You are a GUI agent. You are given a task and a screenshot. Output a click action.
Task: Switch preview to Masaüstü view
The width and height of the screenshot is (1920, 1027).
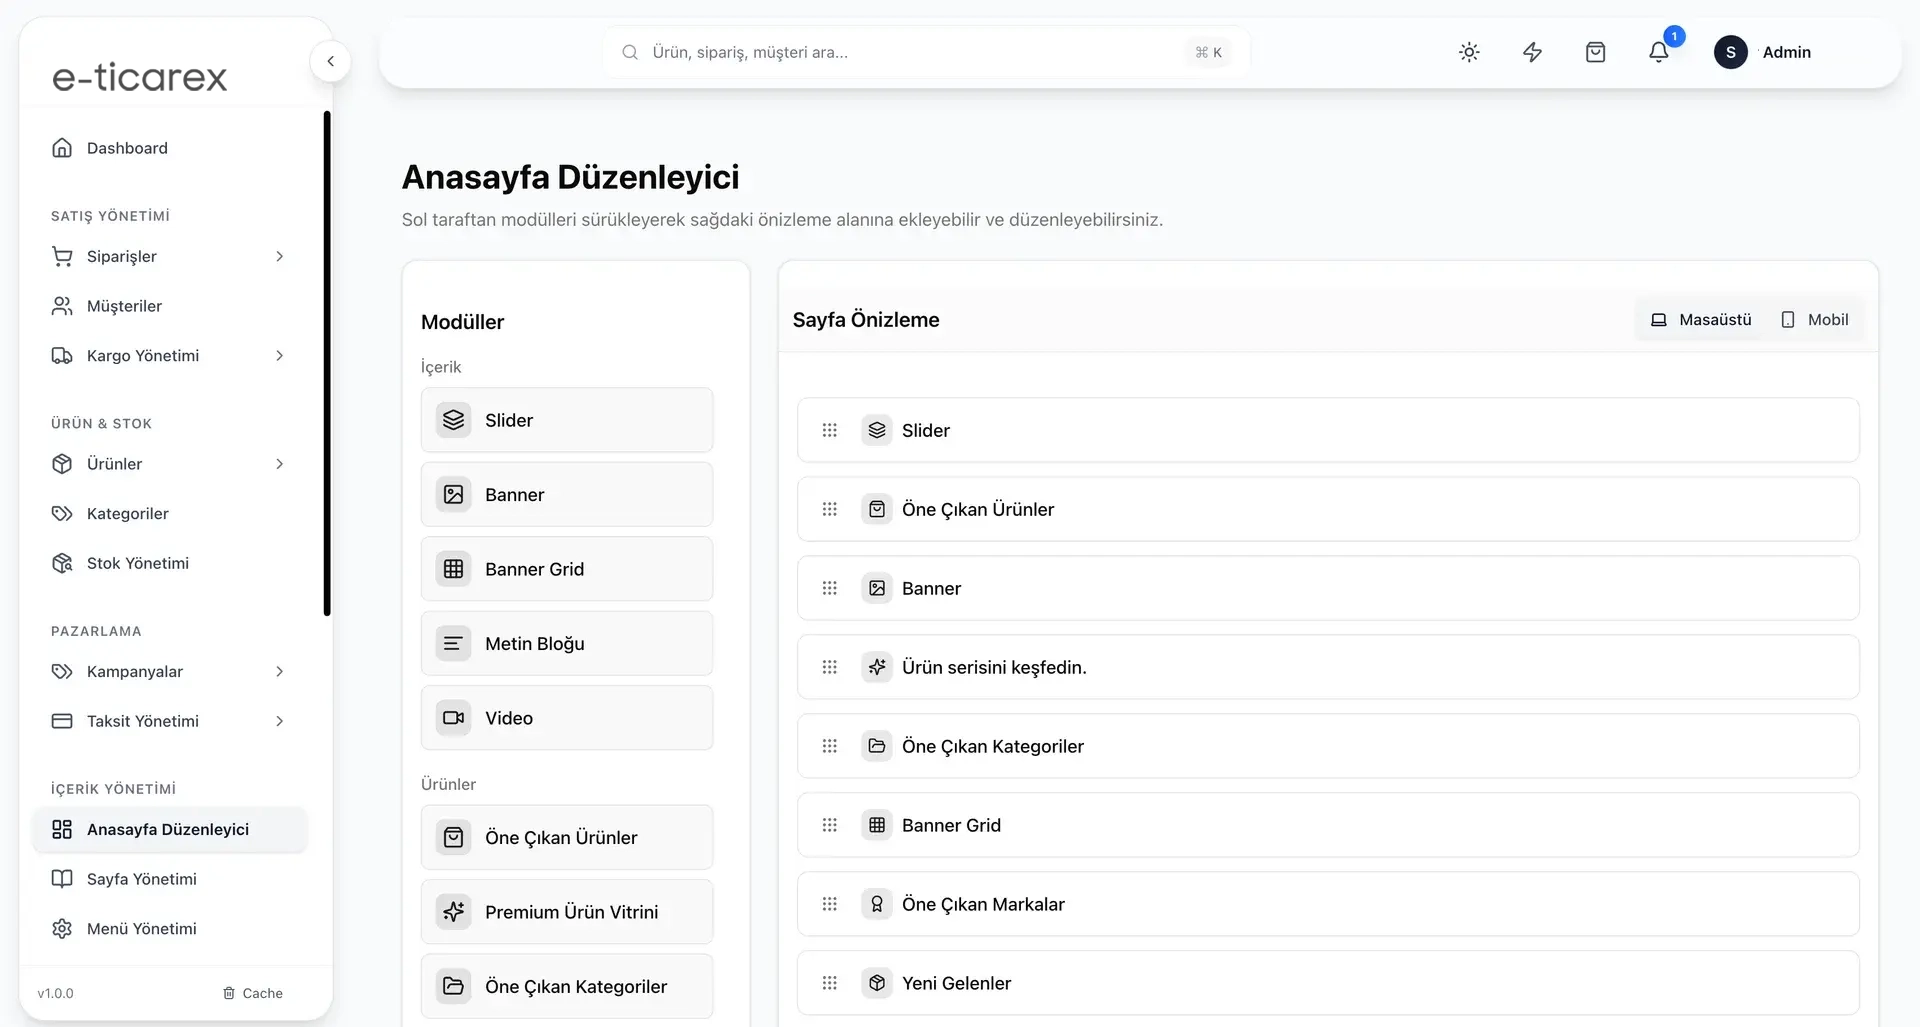(x=1700, y=320)
